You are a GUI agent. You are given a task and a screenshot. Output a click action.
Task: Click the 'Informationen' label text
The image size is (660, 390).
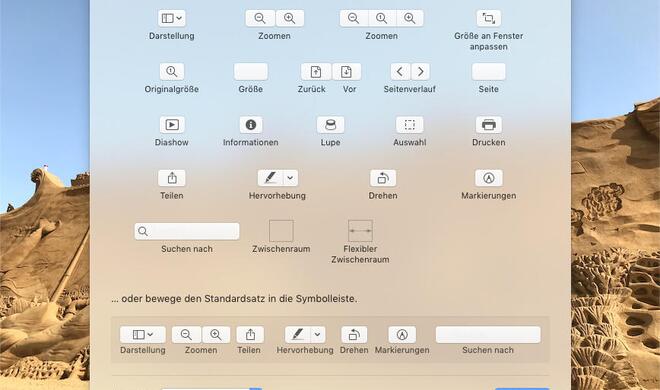point(251,142)
